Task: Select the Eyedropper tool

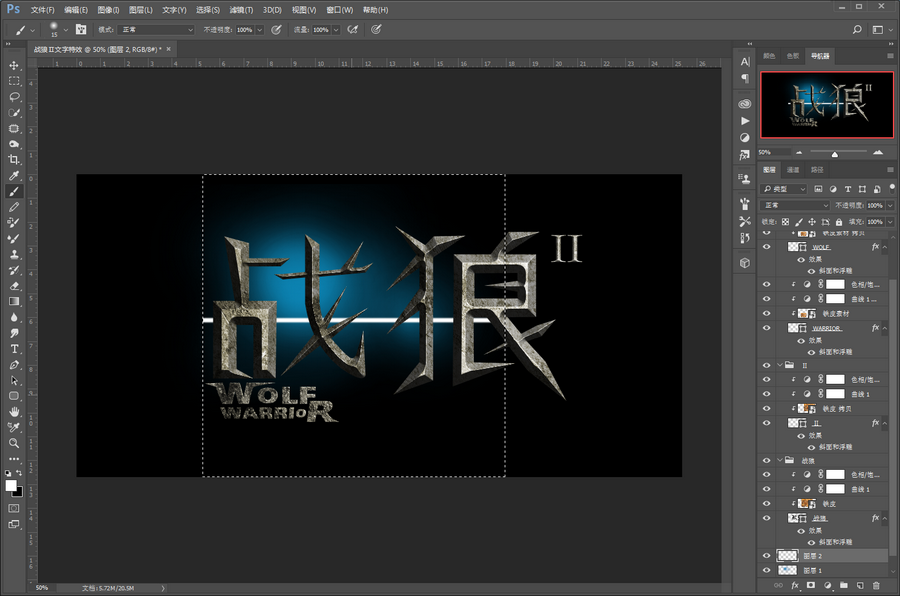Action: tap(14, 176)
